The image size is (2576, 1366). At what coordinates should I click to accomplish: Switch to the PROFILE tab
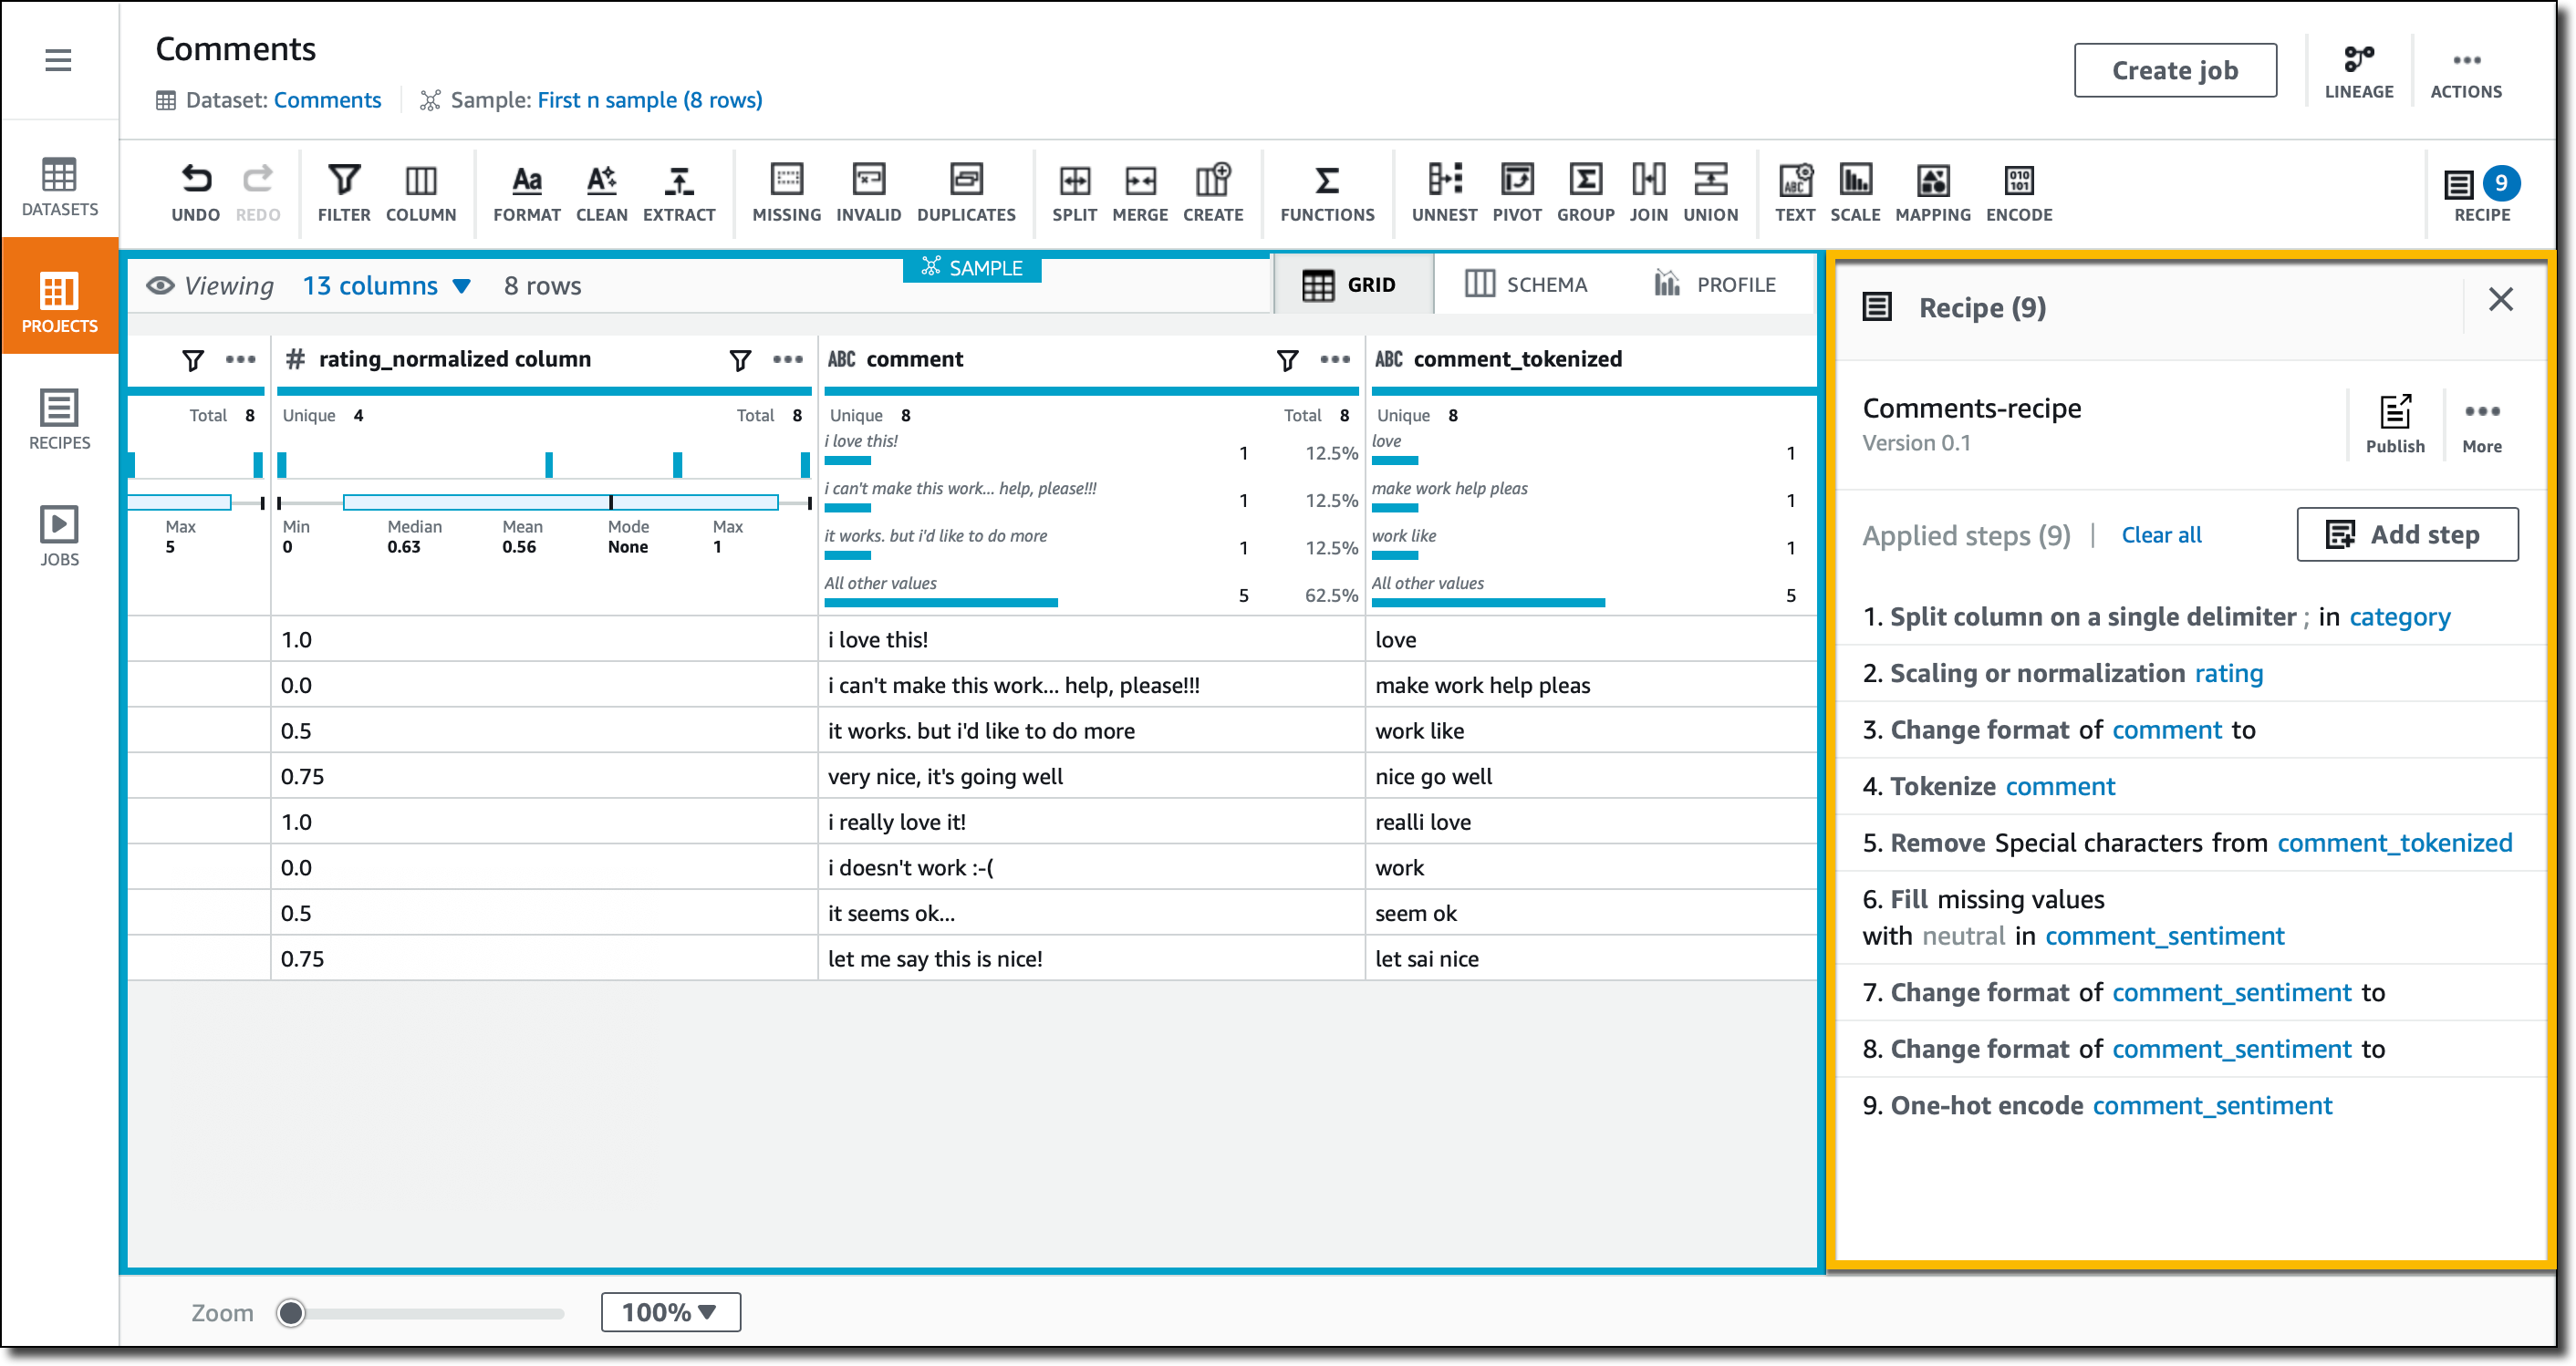[x=1718, y=284]
